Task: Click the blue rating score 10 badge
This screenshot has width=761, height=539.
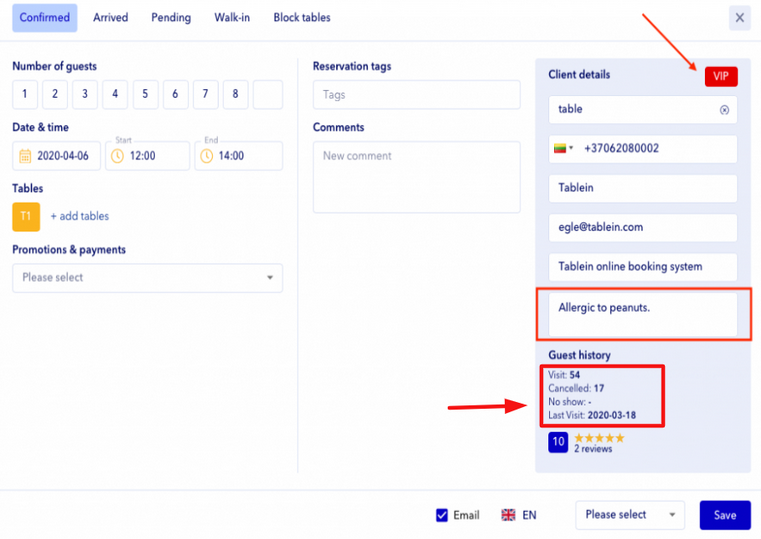Action: click(x=558, y=442)
